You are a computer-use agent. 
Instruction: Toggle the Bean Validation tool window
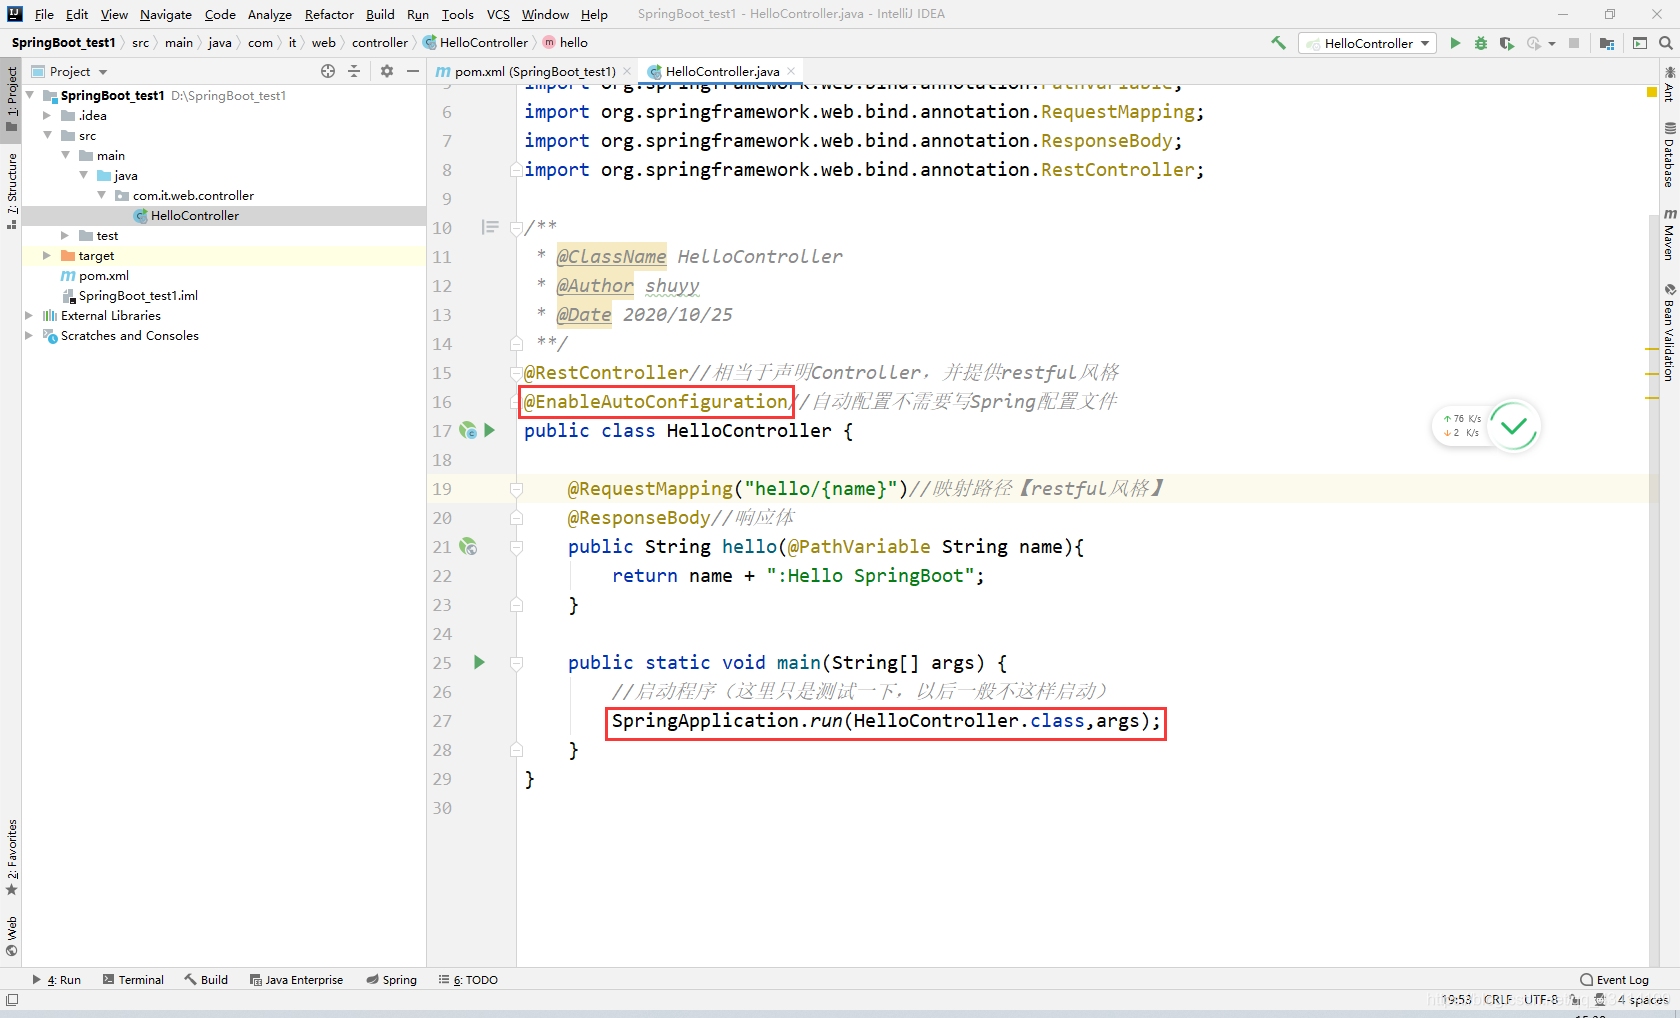click(1669, 333)
